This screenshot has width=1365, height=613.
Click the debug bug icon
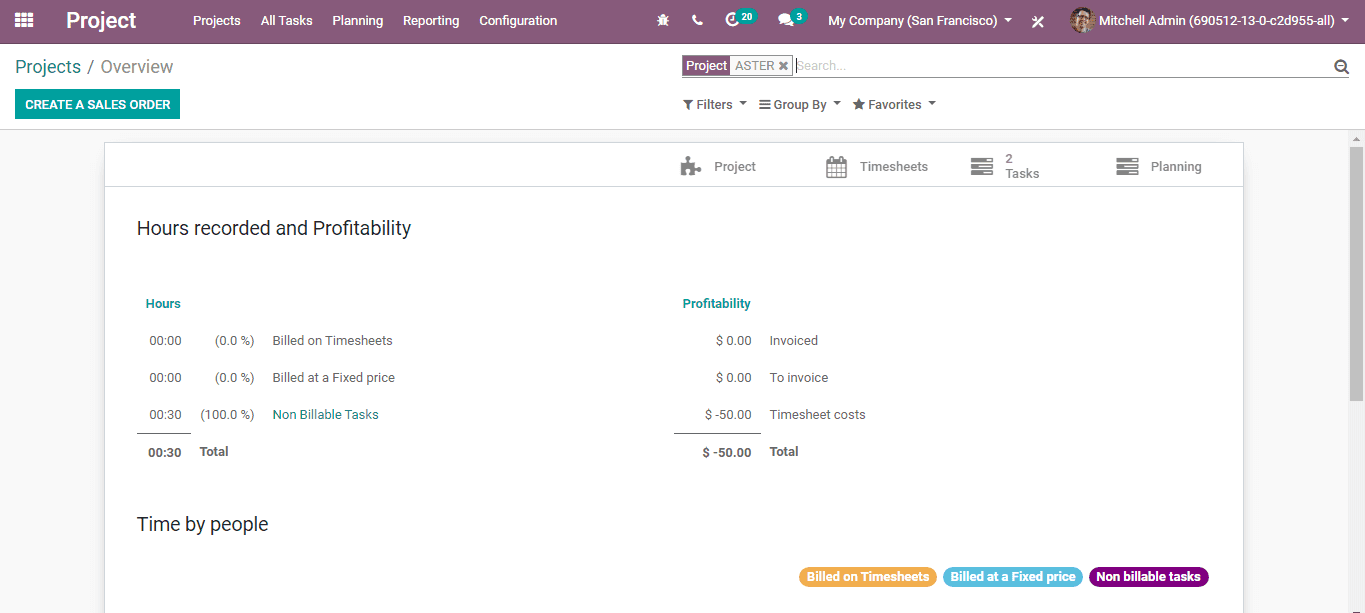click(663, 20)
